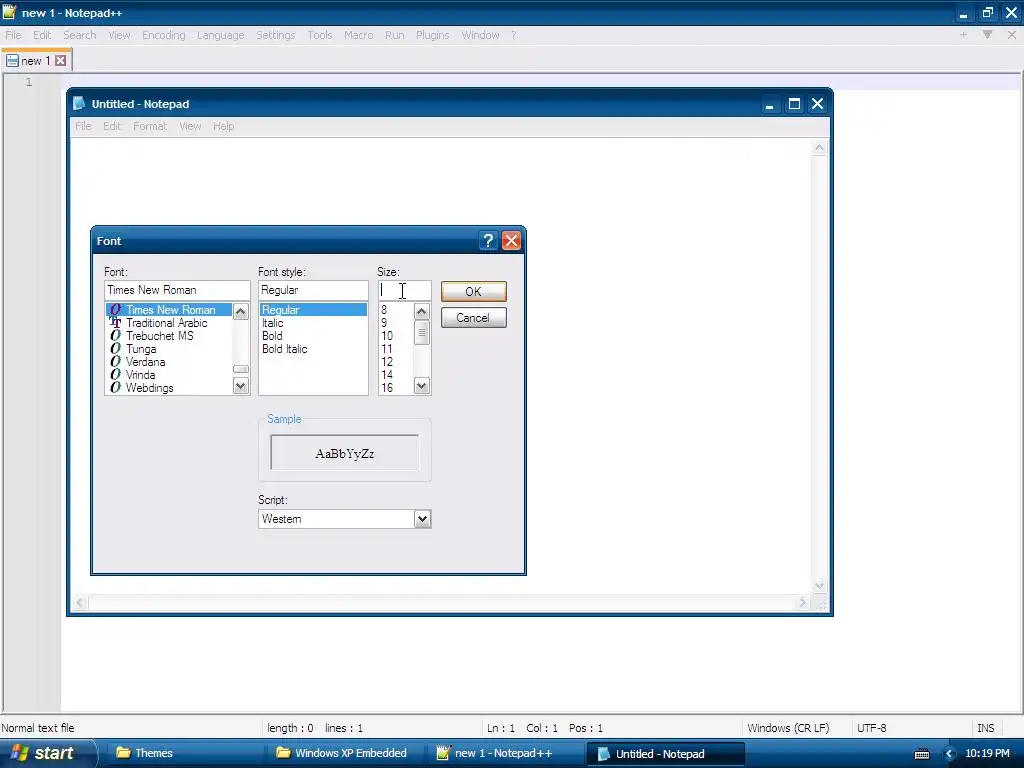Open Notepad View menu
The image size is (1024, 768).
coord(190,126)
